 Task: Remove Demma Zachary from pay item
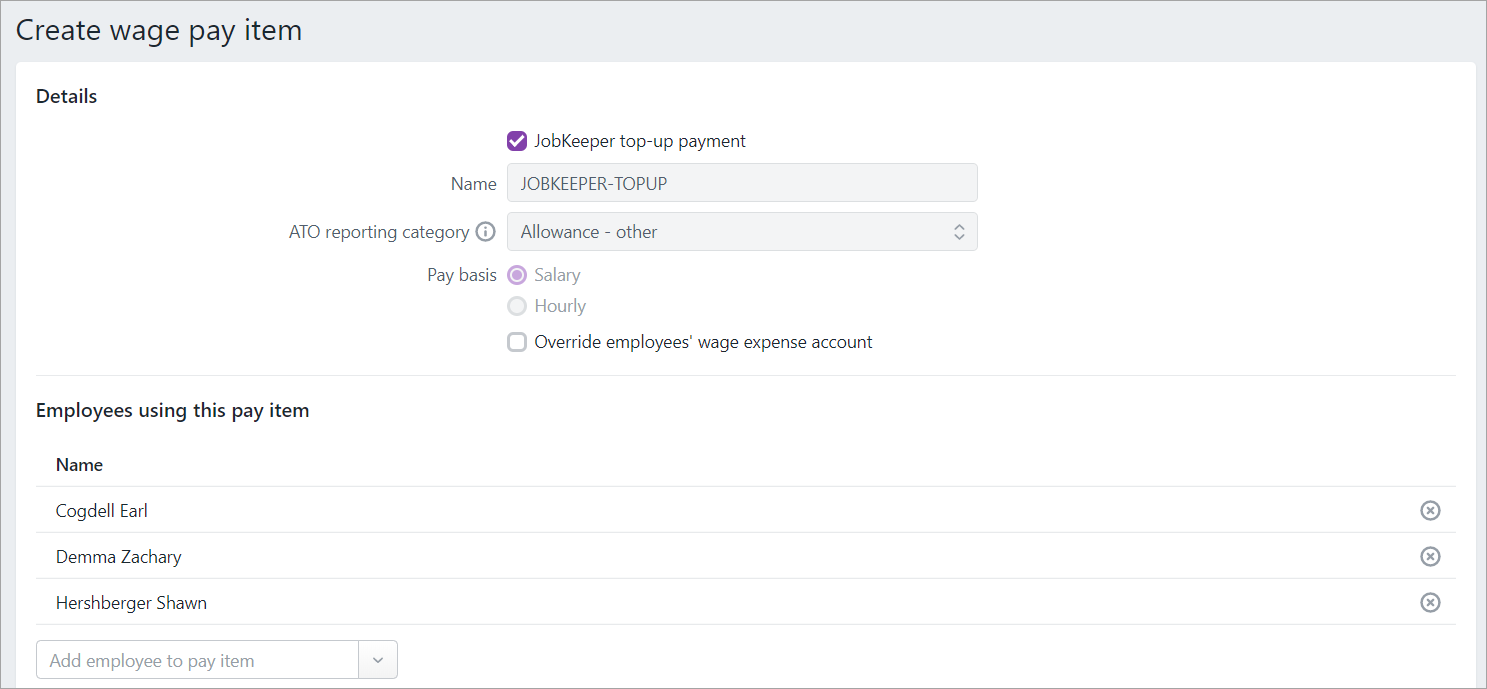tap(1430, 557)
